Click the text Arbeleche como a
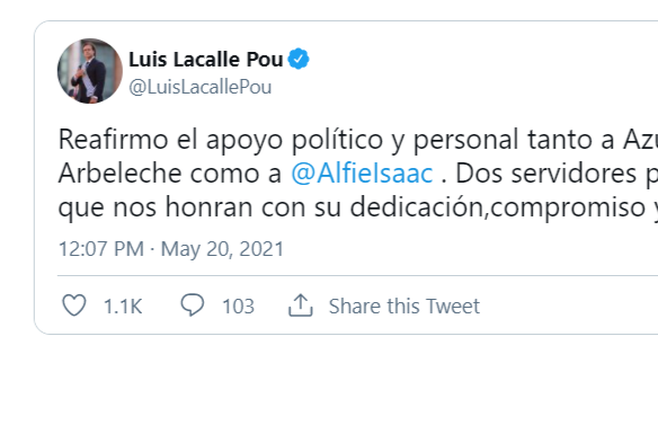Image resolution: width=658 pixels, height=425 pixels. [170, 172]
